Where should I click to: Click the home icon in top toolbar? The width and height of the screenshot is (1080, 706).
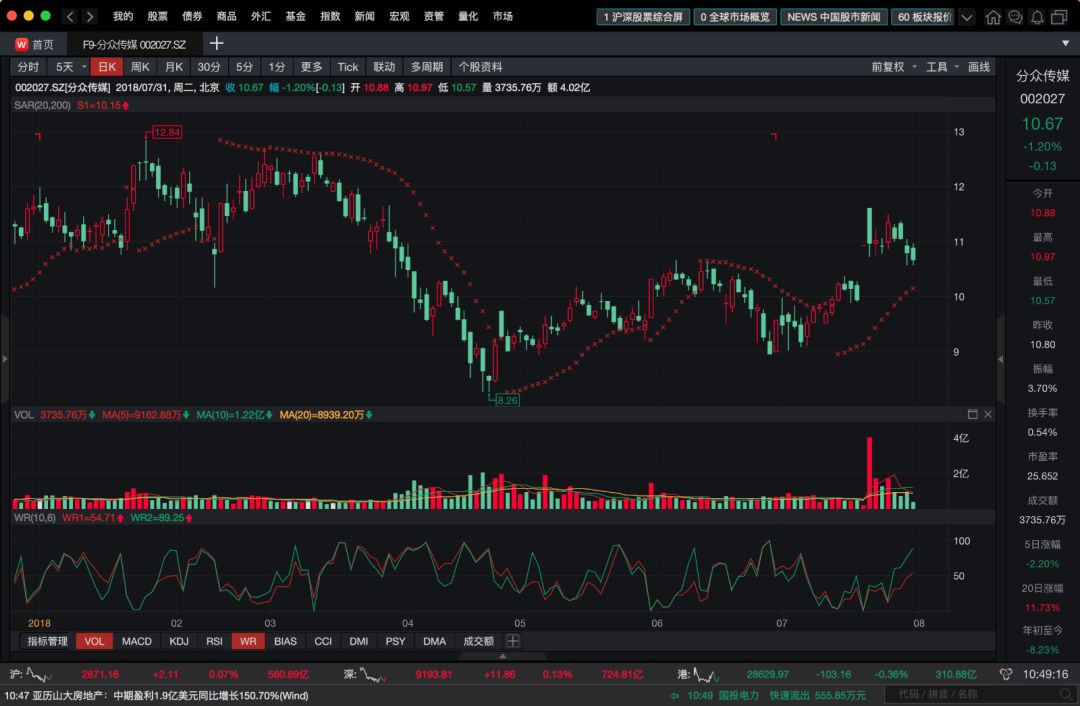(993, 17)
